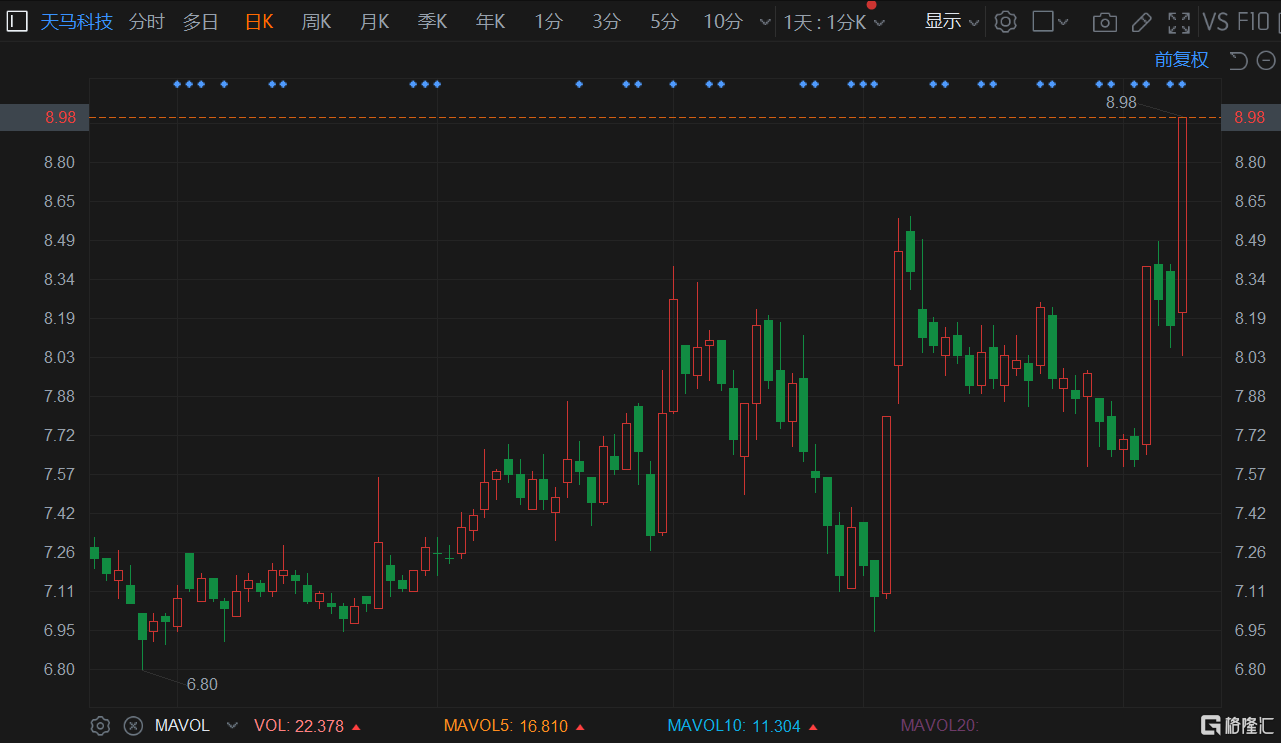Toggle the side panel icon beside 天马科技
Screen dimensions: 1281x743
[x=17, y=21]
